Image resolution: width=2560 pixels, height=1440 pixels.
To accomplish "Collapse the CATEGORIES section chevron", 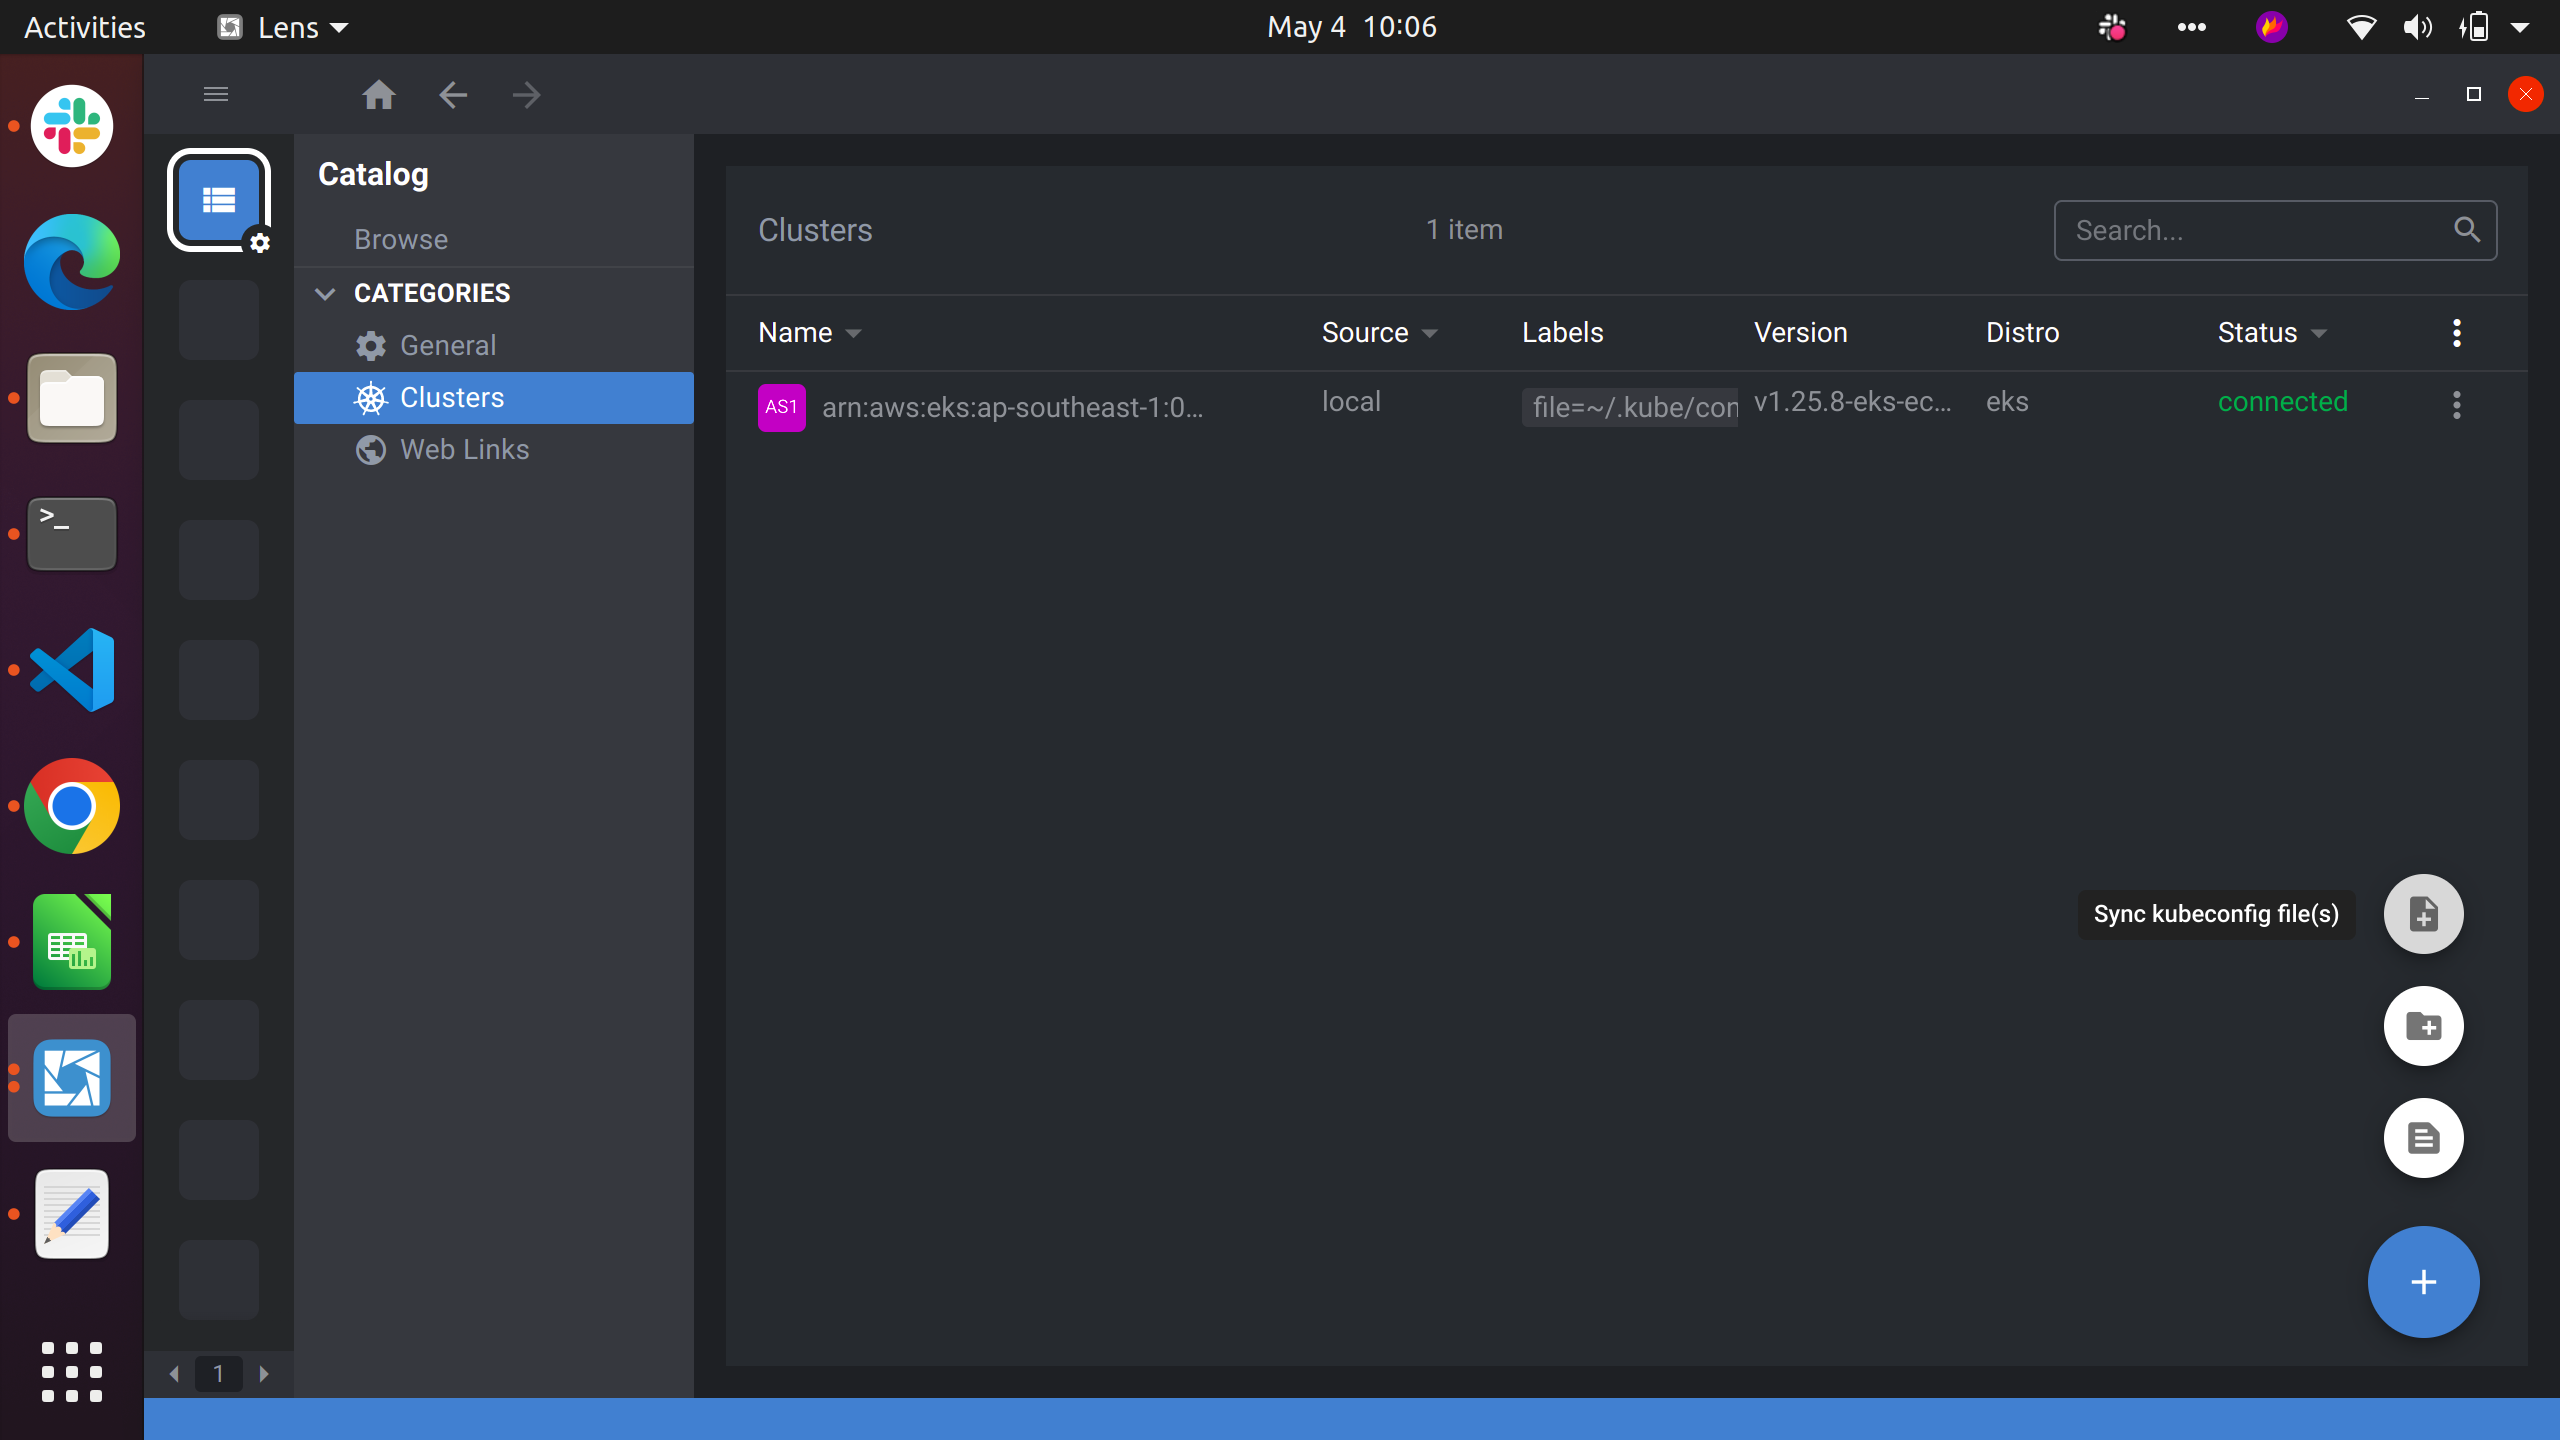I will [325, 293].
